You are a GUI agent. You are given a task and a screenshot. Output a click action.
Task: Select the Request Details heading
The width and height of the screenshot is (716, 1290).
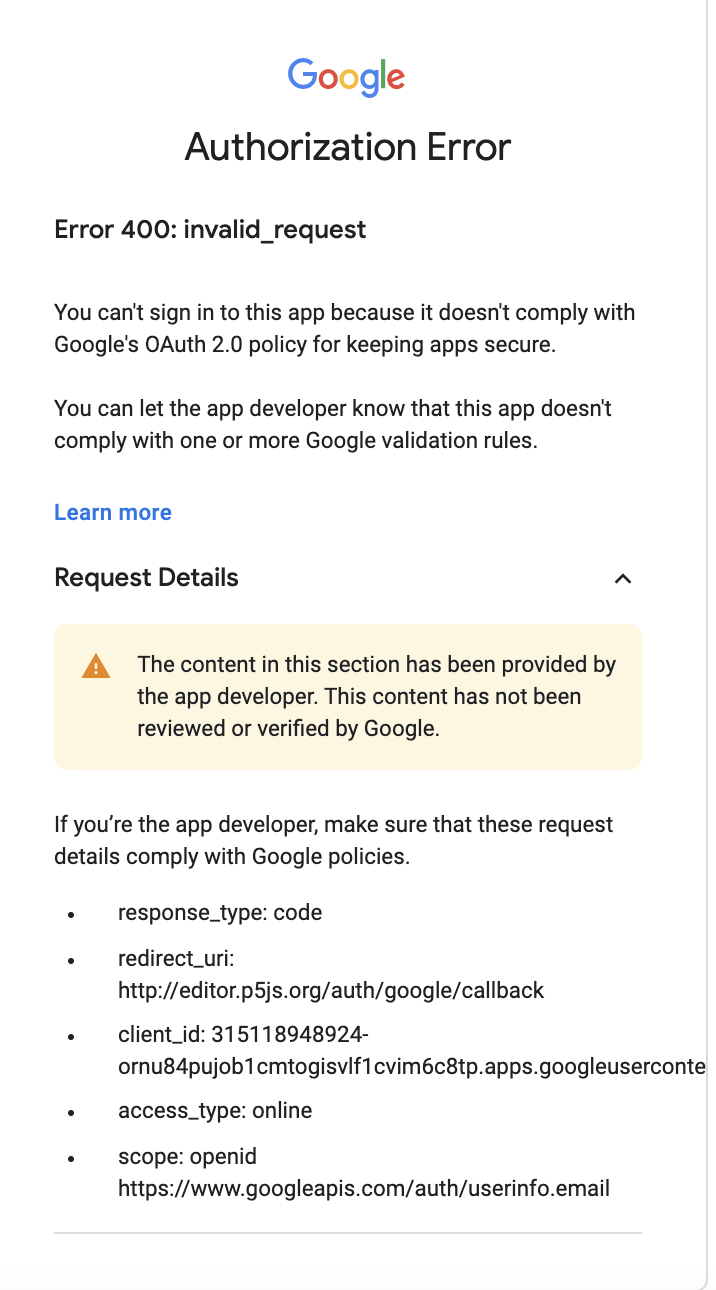(146, 577)
